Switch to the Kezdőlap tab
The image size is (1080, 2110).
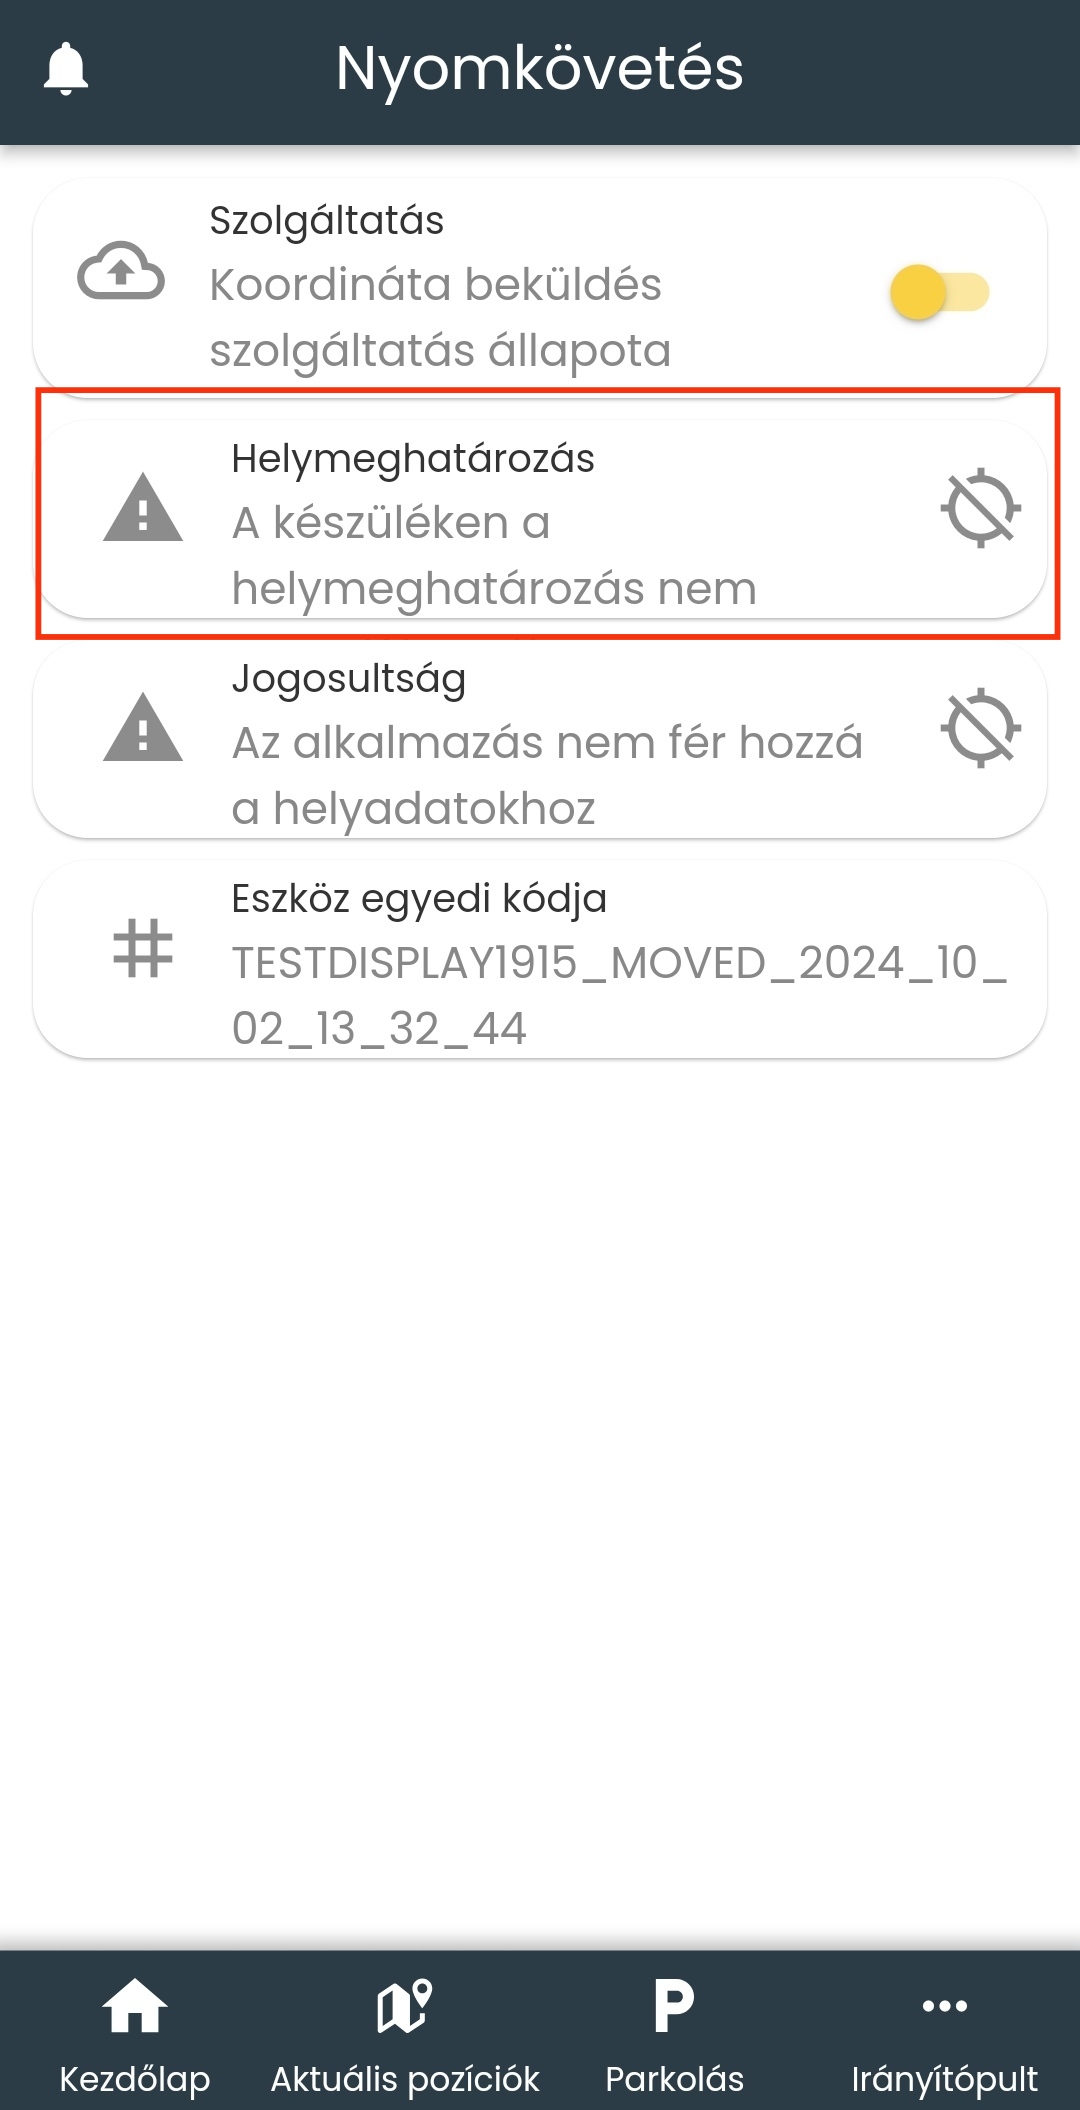[x=135, y=2030]
